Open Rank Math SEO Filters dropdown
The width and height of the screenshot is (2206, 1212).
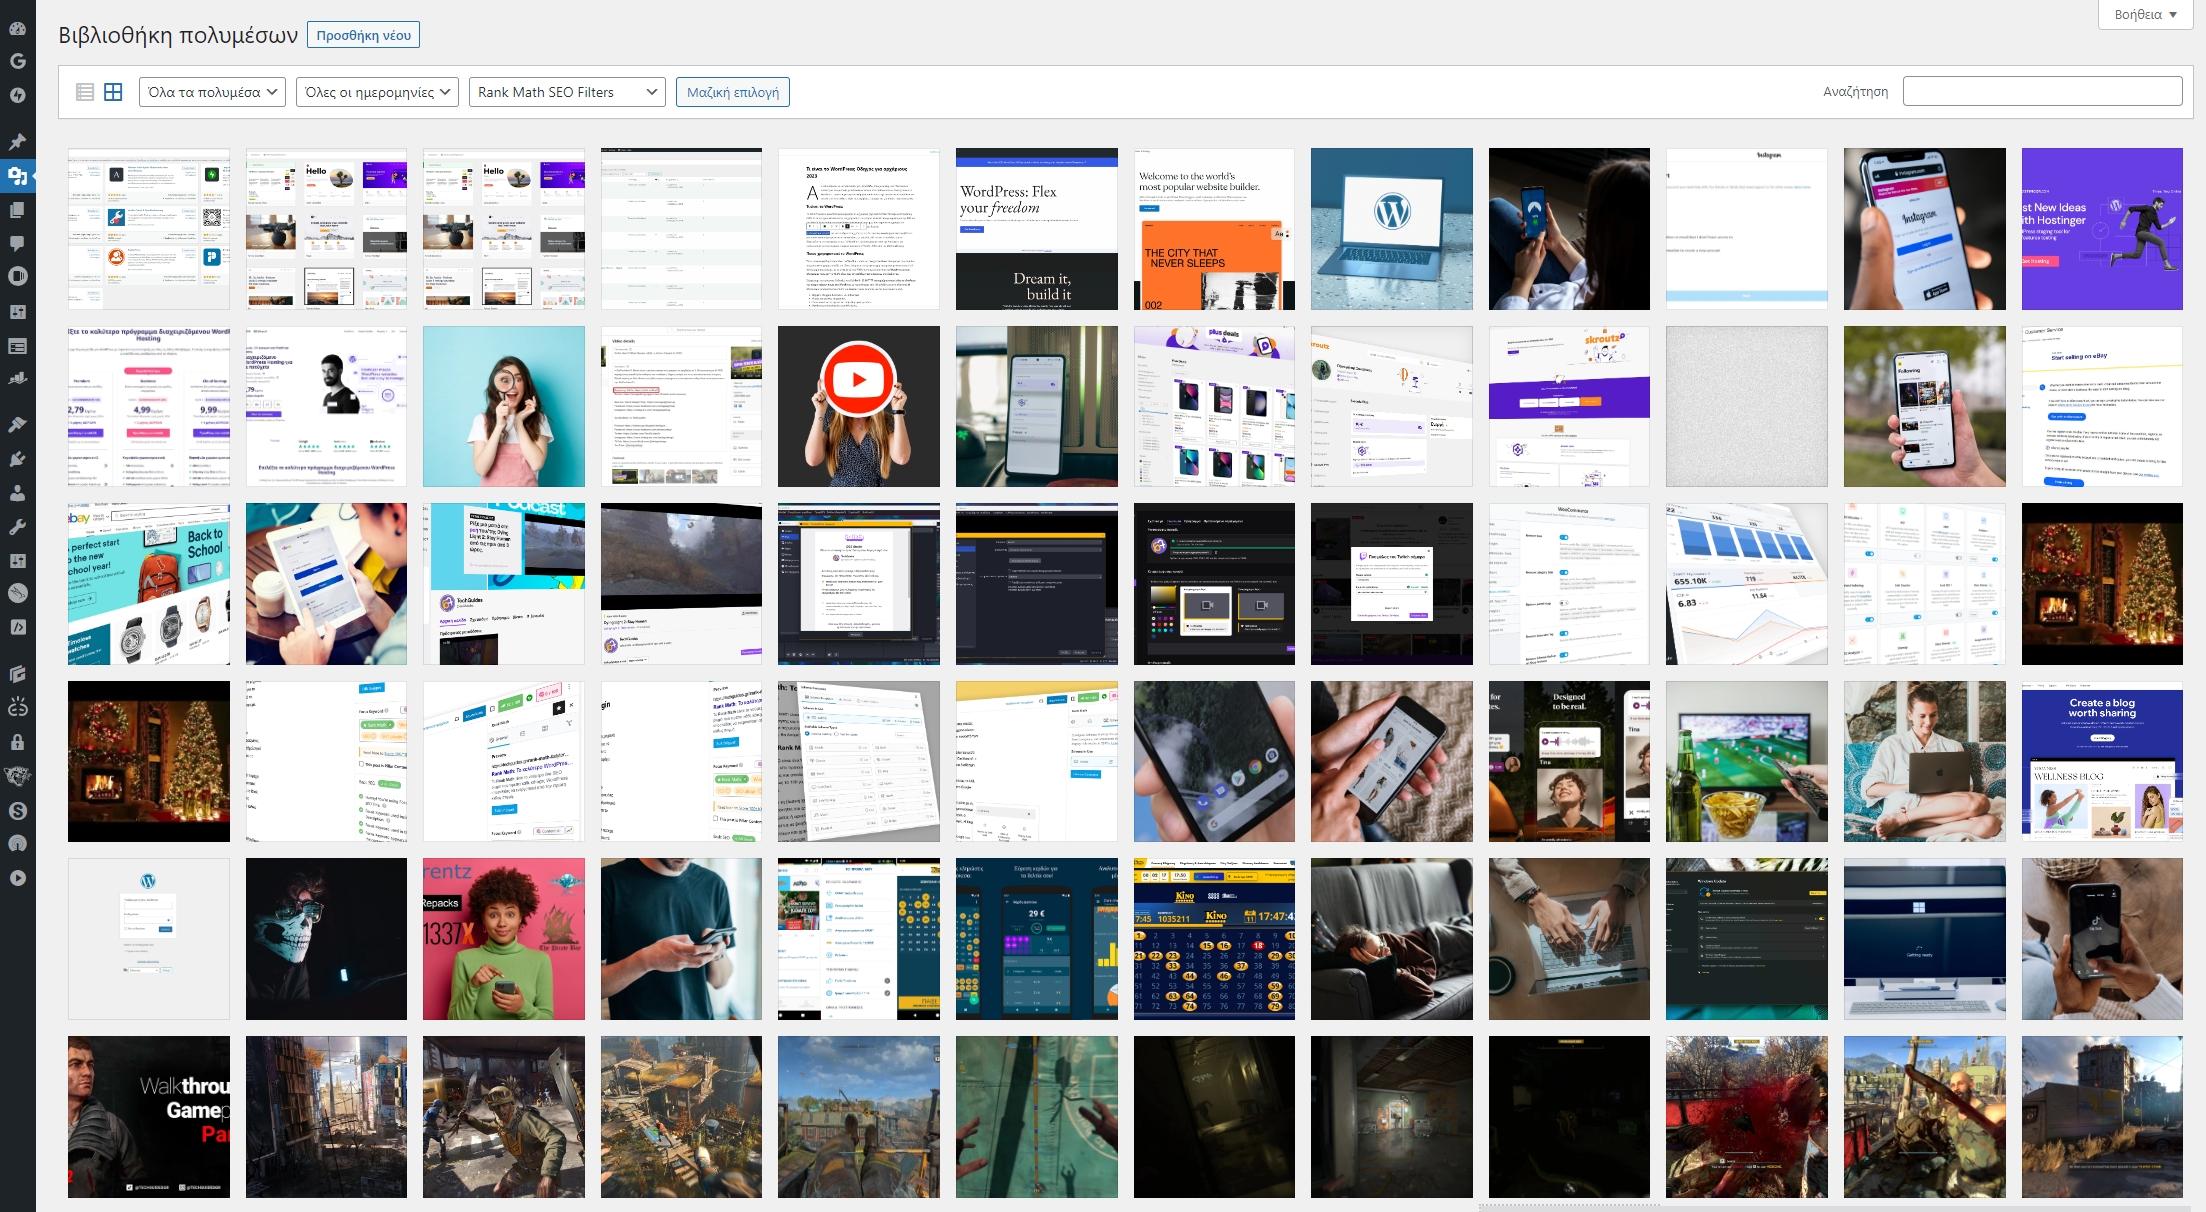[566, 92]
